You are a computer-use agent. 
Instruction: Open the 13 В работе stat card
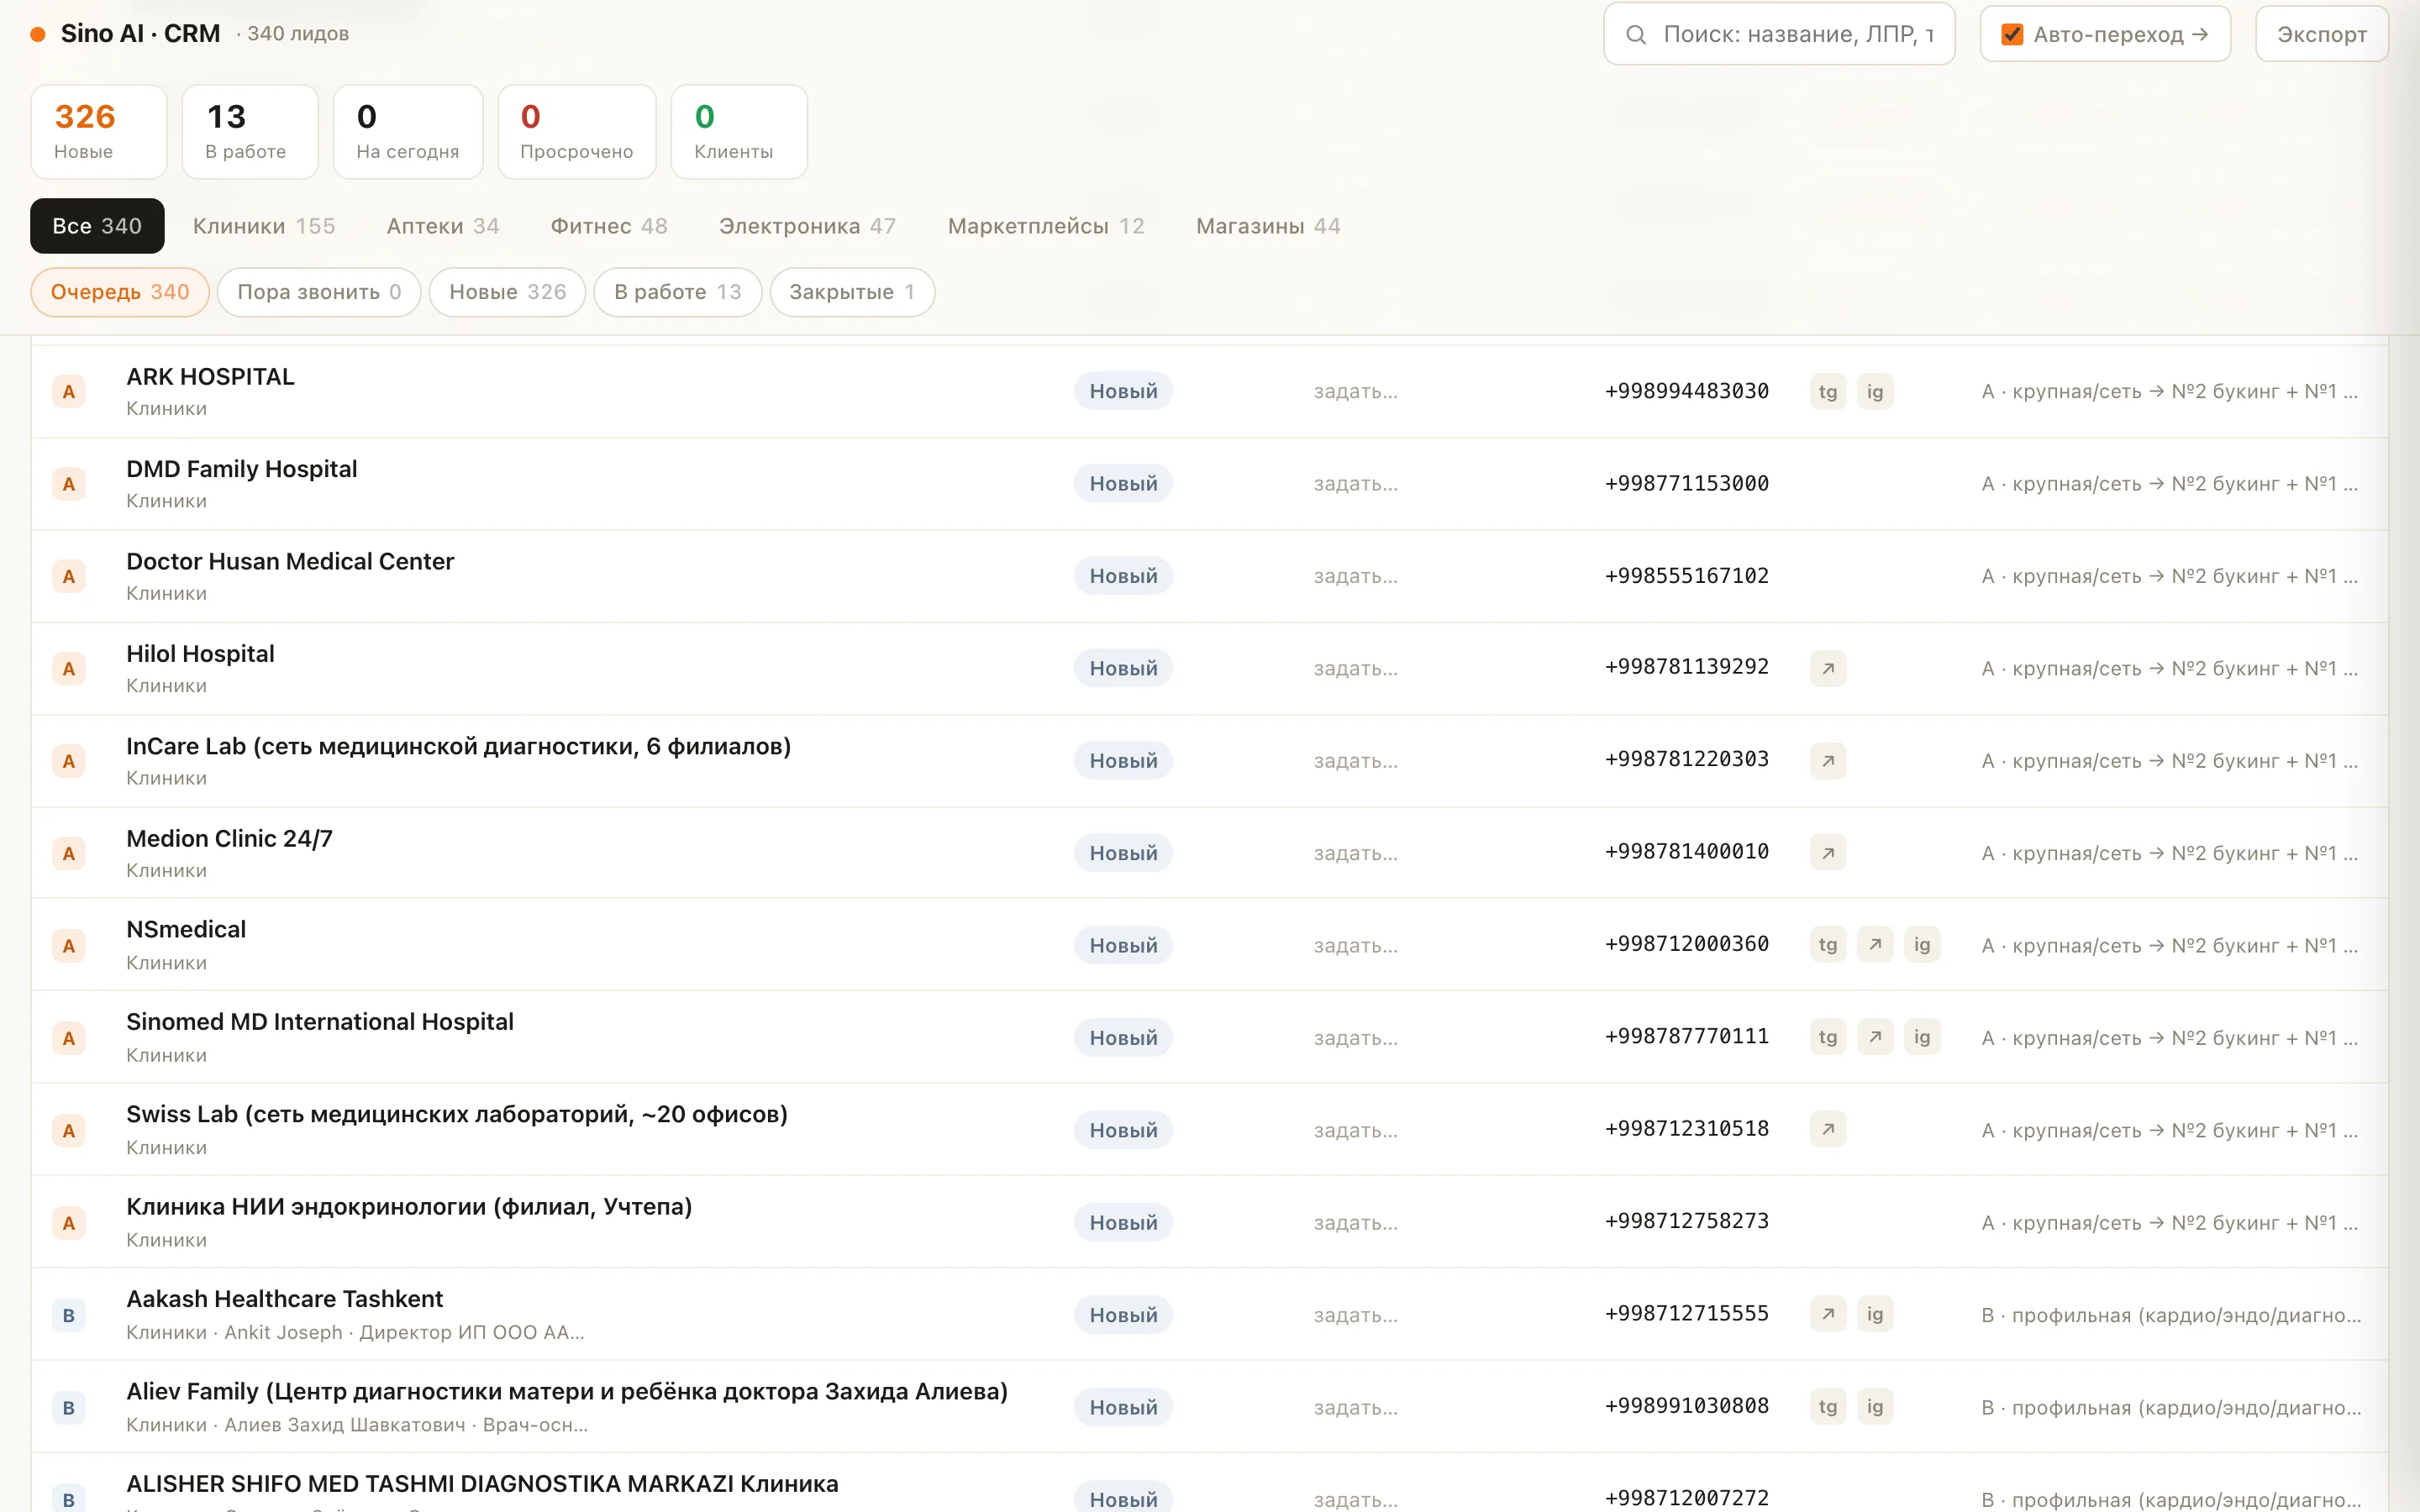point(250,132)
